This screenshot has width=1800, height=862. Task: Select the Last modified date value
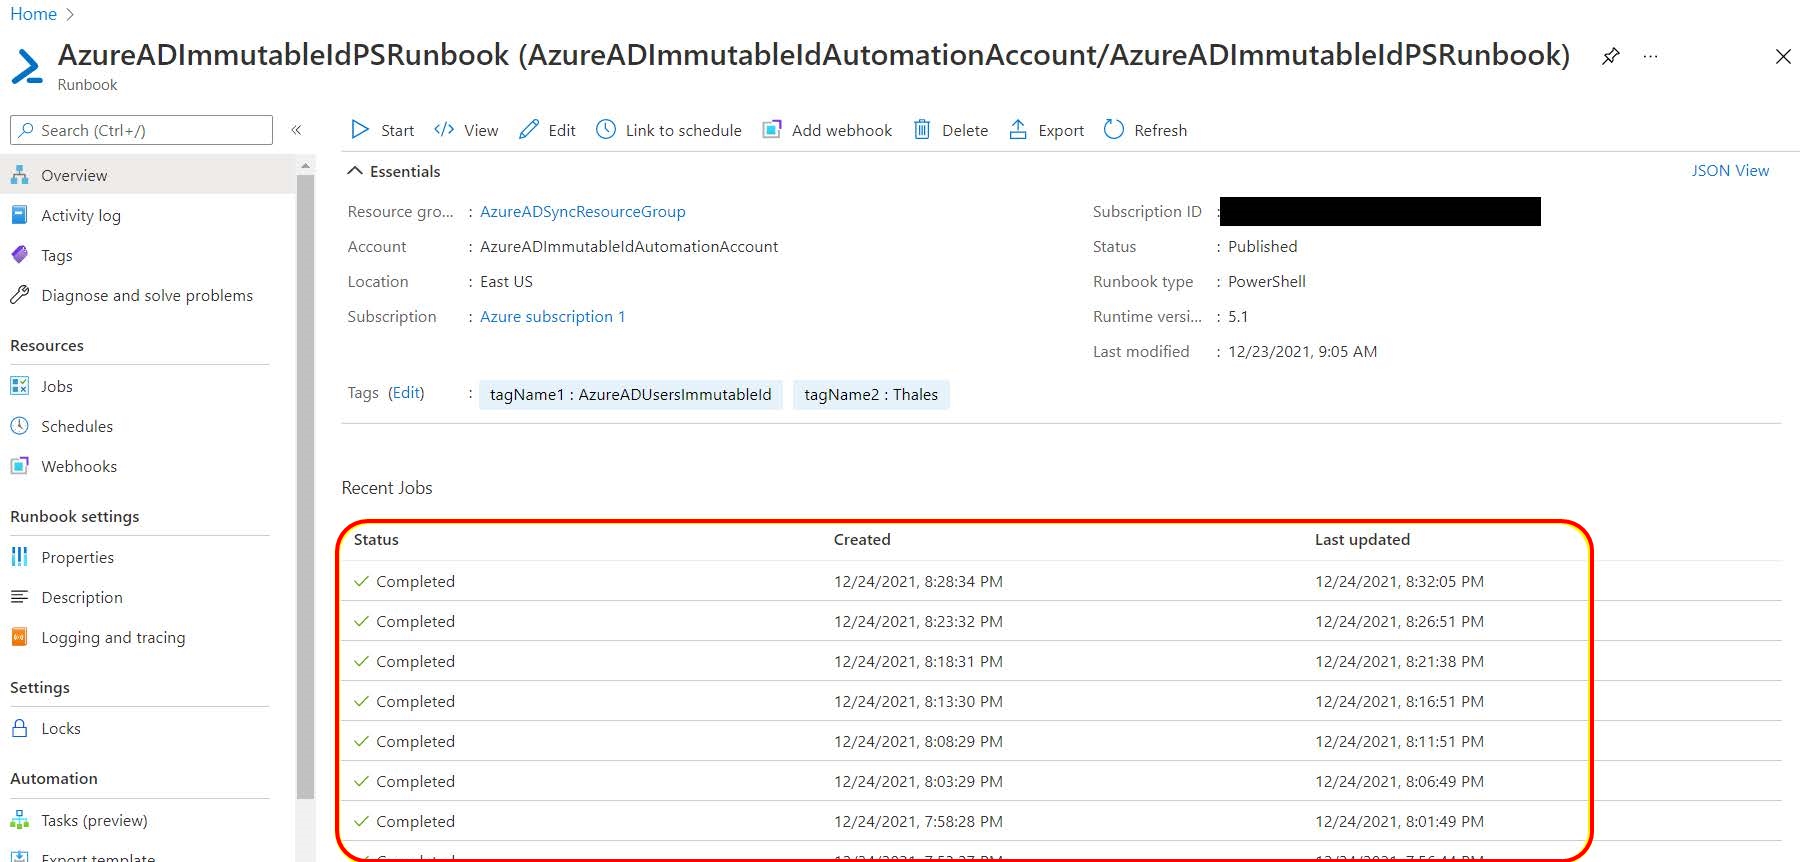(x=1302, y=352)
